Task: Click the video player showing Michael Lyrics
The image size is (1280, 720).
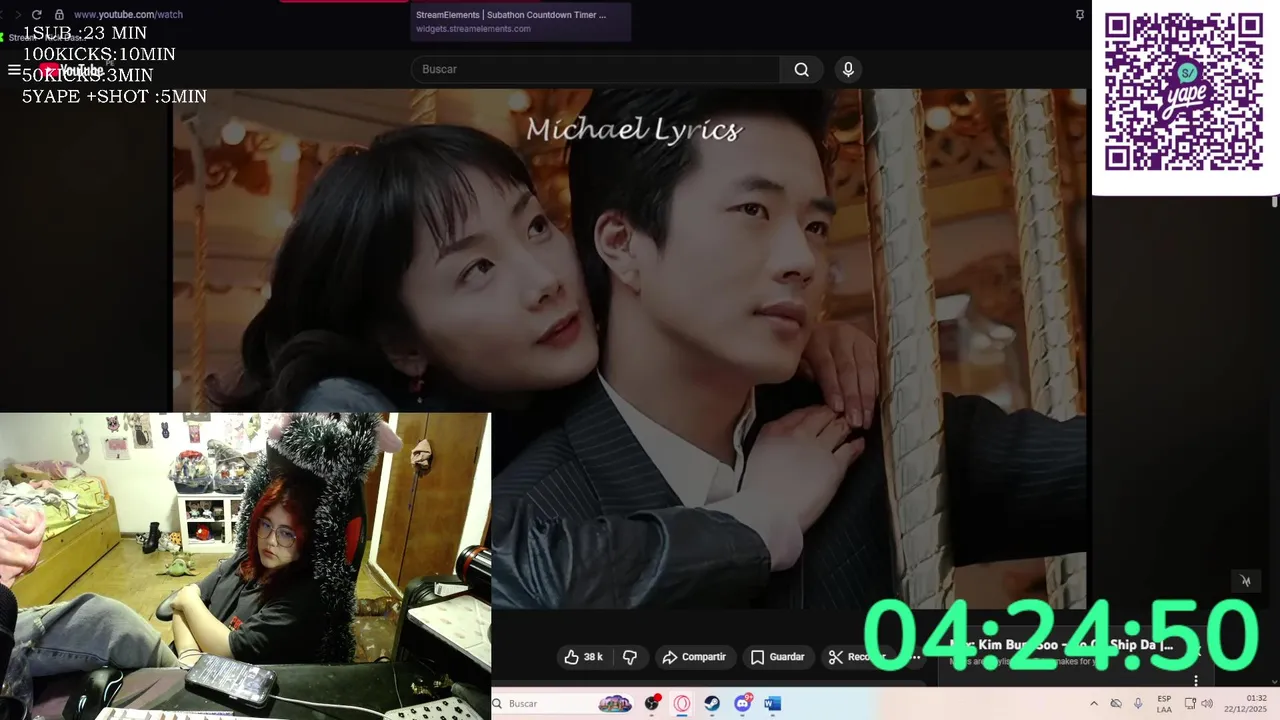Action: coord(629,348)
